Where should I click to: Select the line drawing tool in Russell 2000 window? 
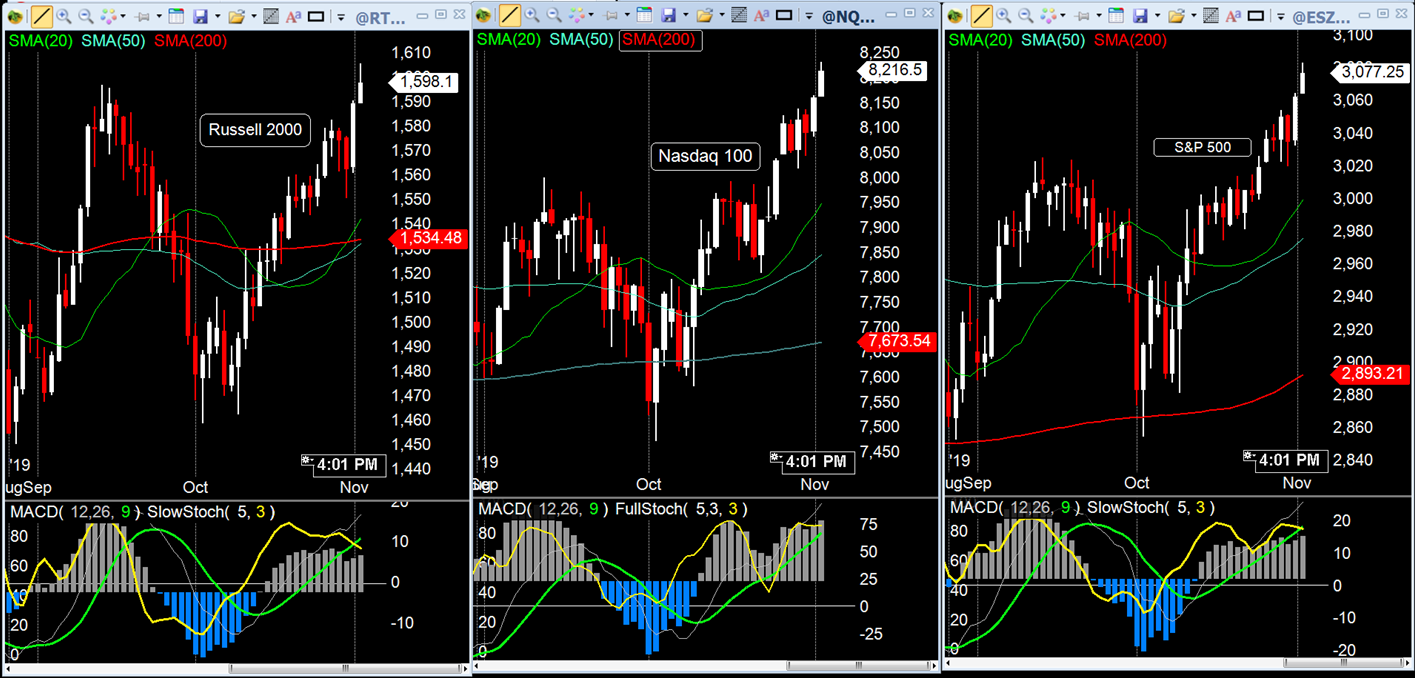[42, 16]
